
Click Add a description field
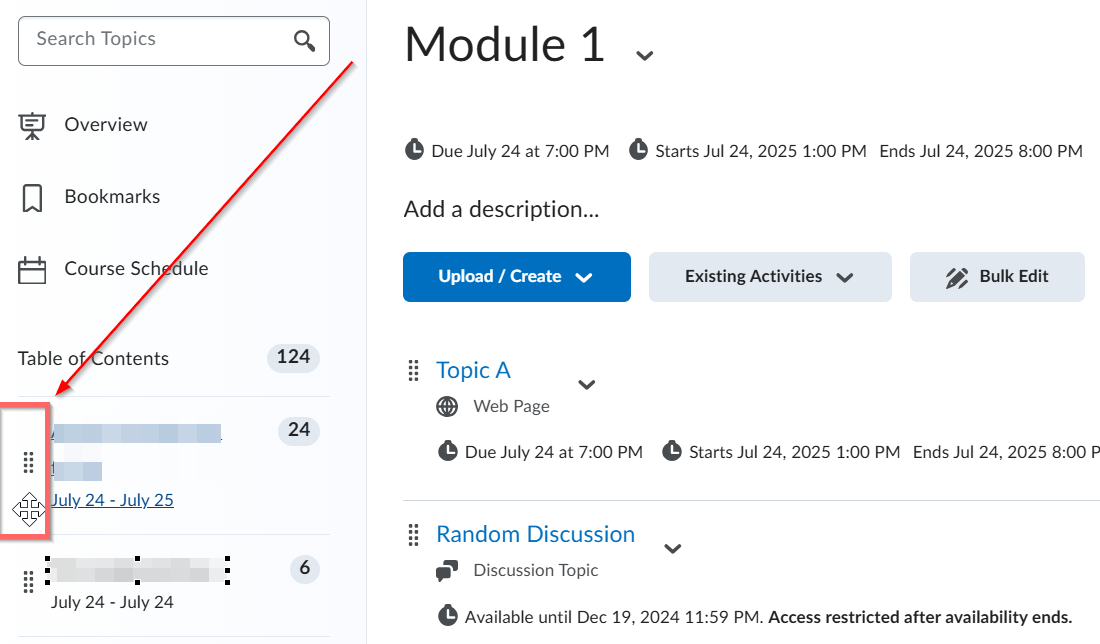pyautogui.click(x=502, y=209)
